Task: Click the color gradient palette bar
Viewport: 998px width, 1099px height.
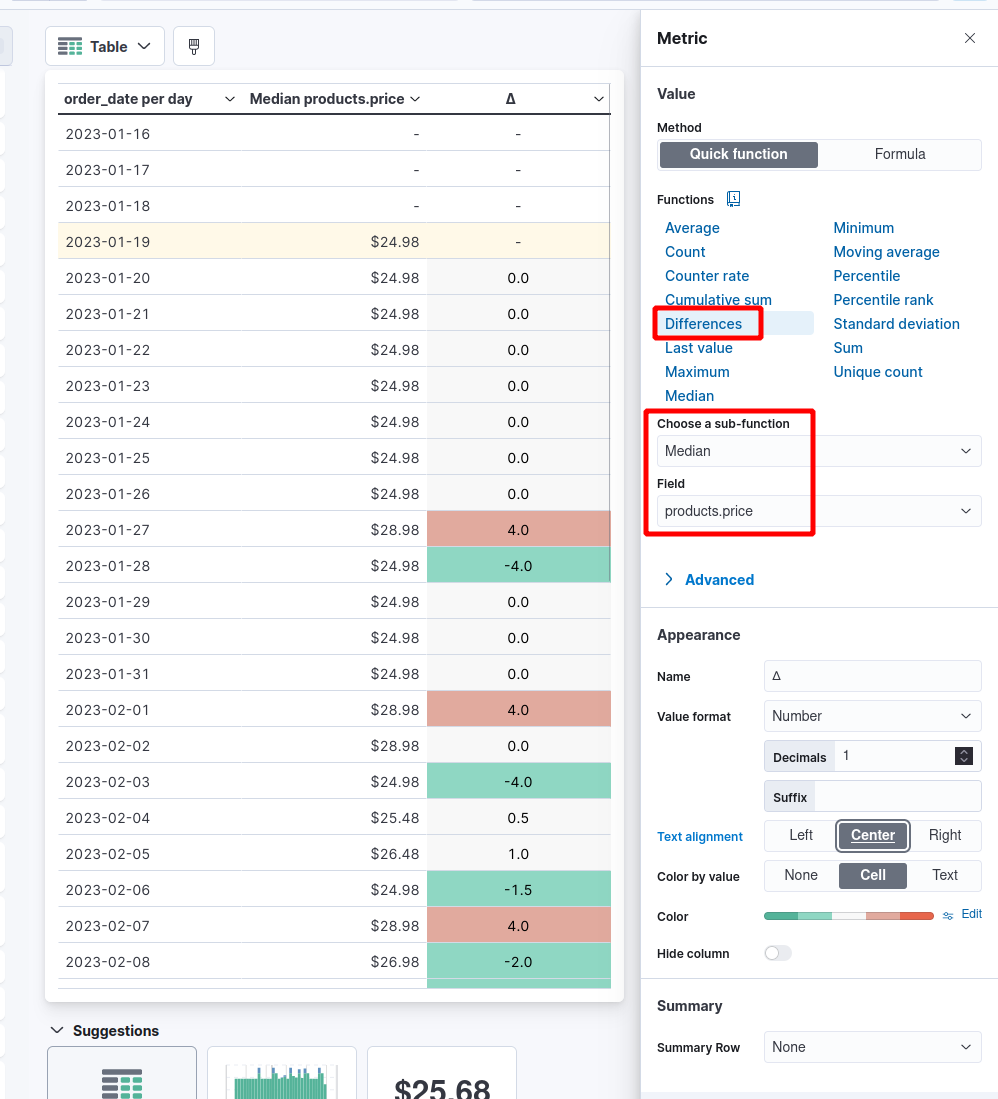Action: (848, 916)
